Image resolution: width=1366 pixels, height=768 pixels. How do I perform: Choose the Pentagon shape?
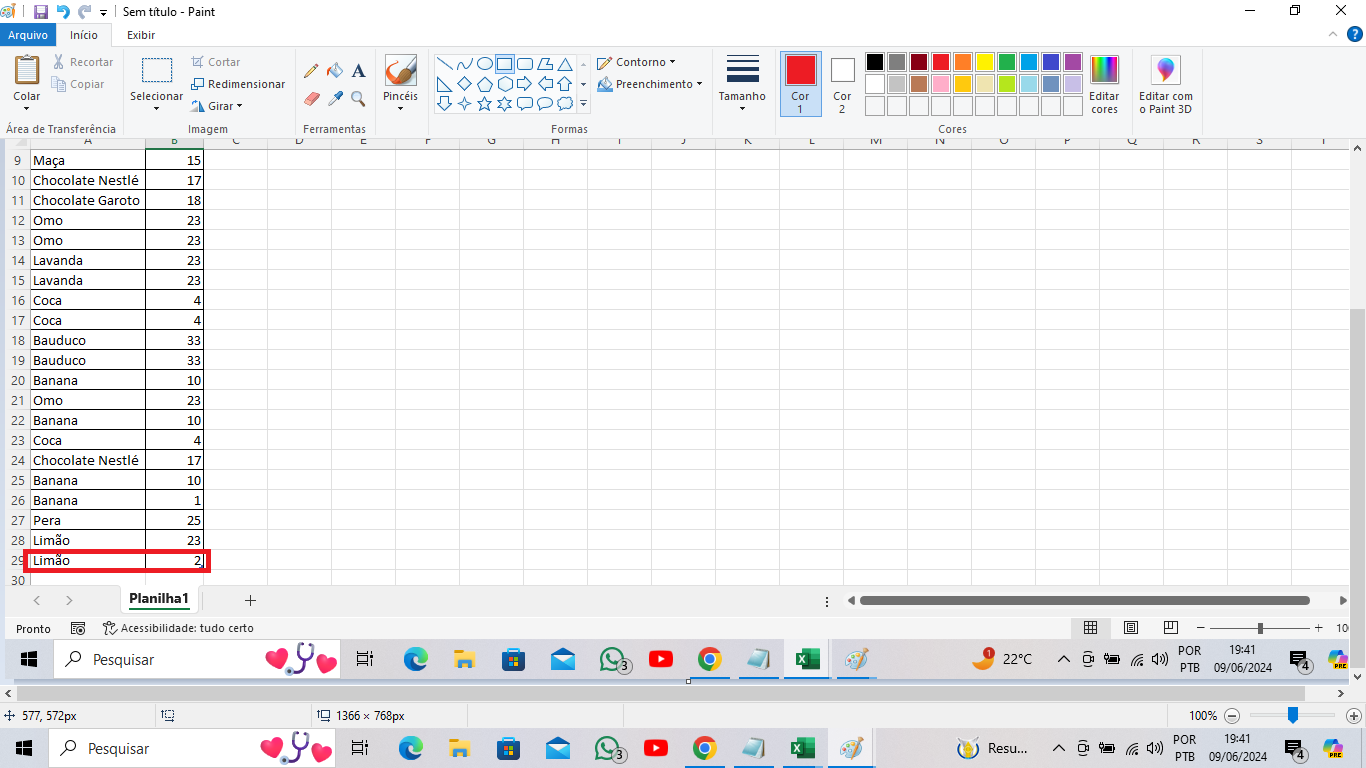click(x=485, y=83)
